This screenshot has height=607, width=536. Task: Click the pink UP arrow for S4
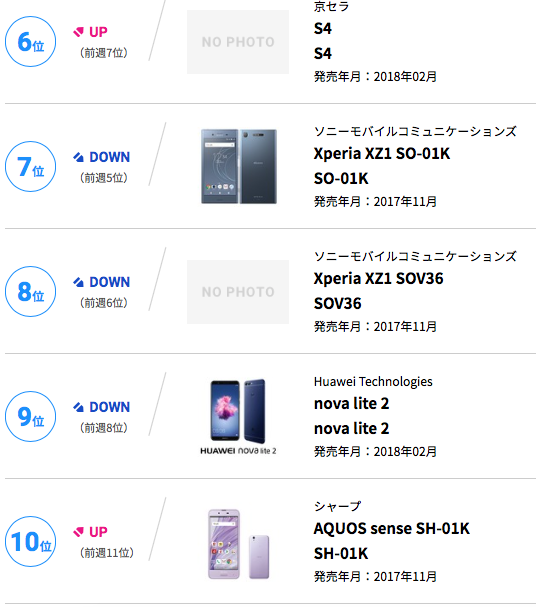pos(79,32)
